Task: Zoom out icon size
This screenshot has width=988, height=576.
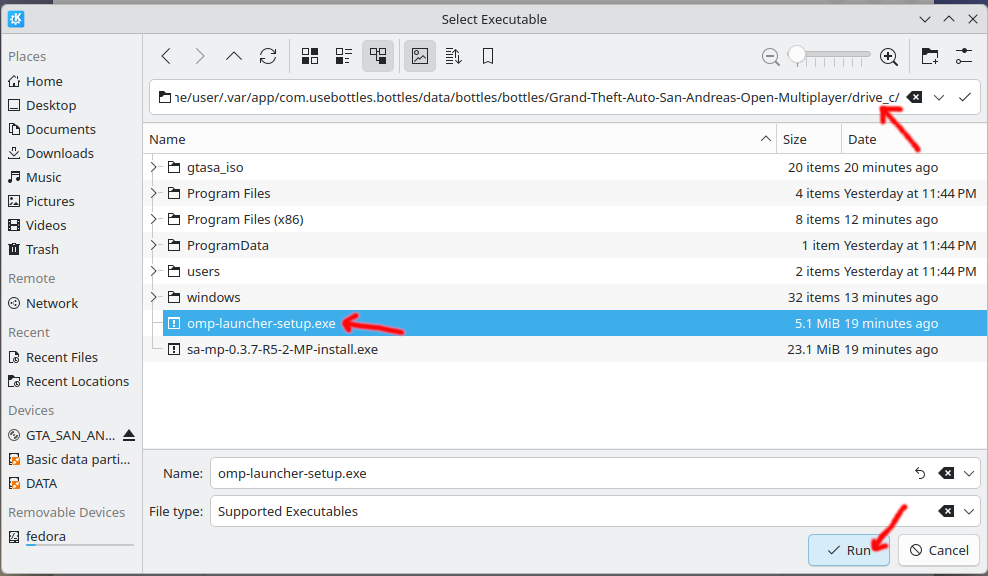Action: pos(771,57)
